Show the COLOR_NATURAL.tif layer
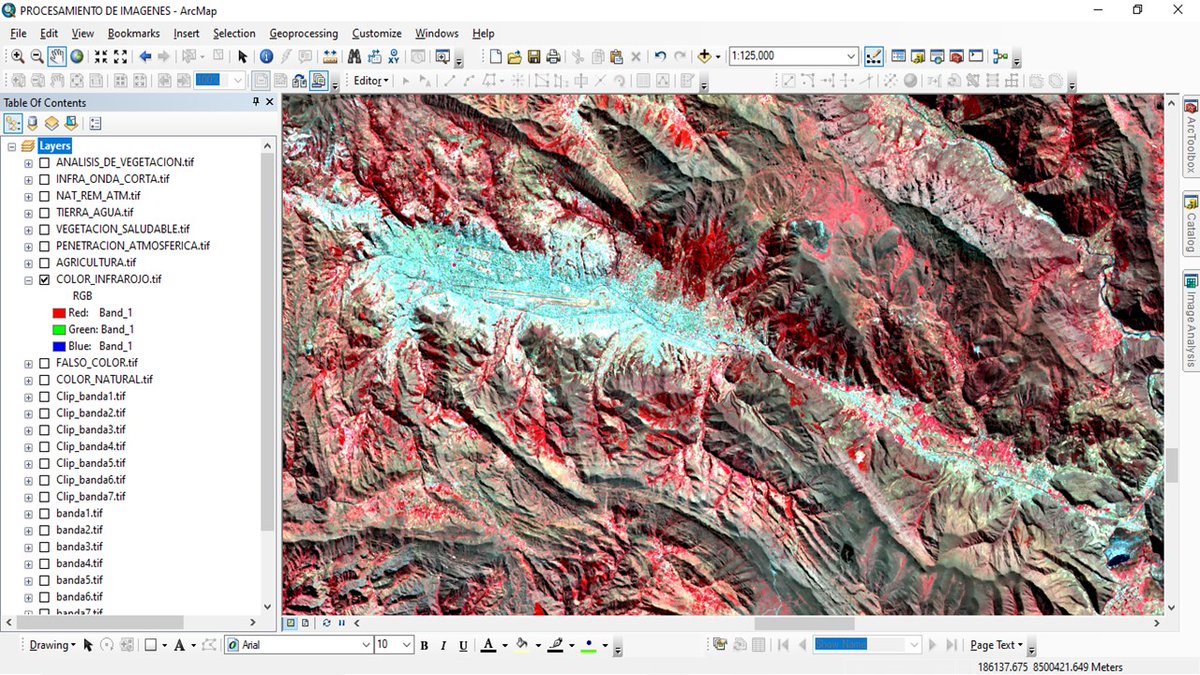The image size is (1200, 675). [x=44, y=380]
